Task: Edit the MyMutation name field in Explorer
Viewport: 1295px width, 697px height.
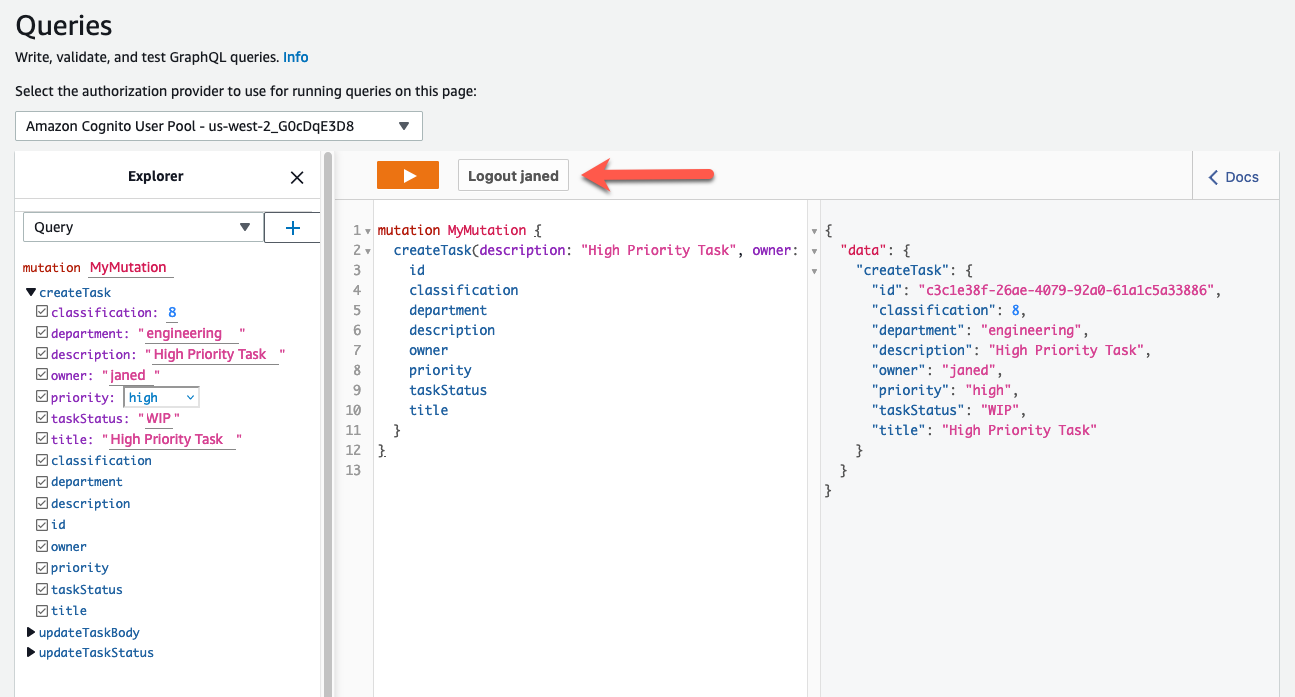Action: tap(130, 268)
